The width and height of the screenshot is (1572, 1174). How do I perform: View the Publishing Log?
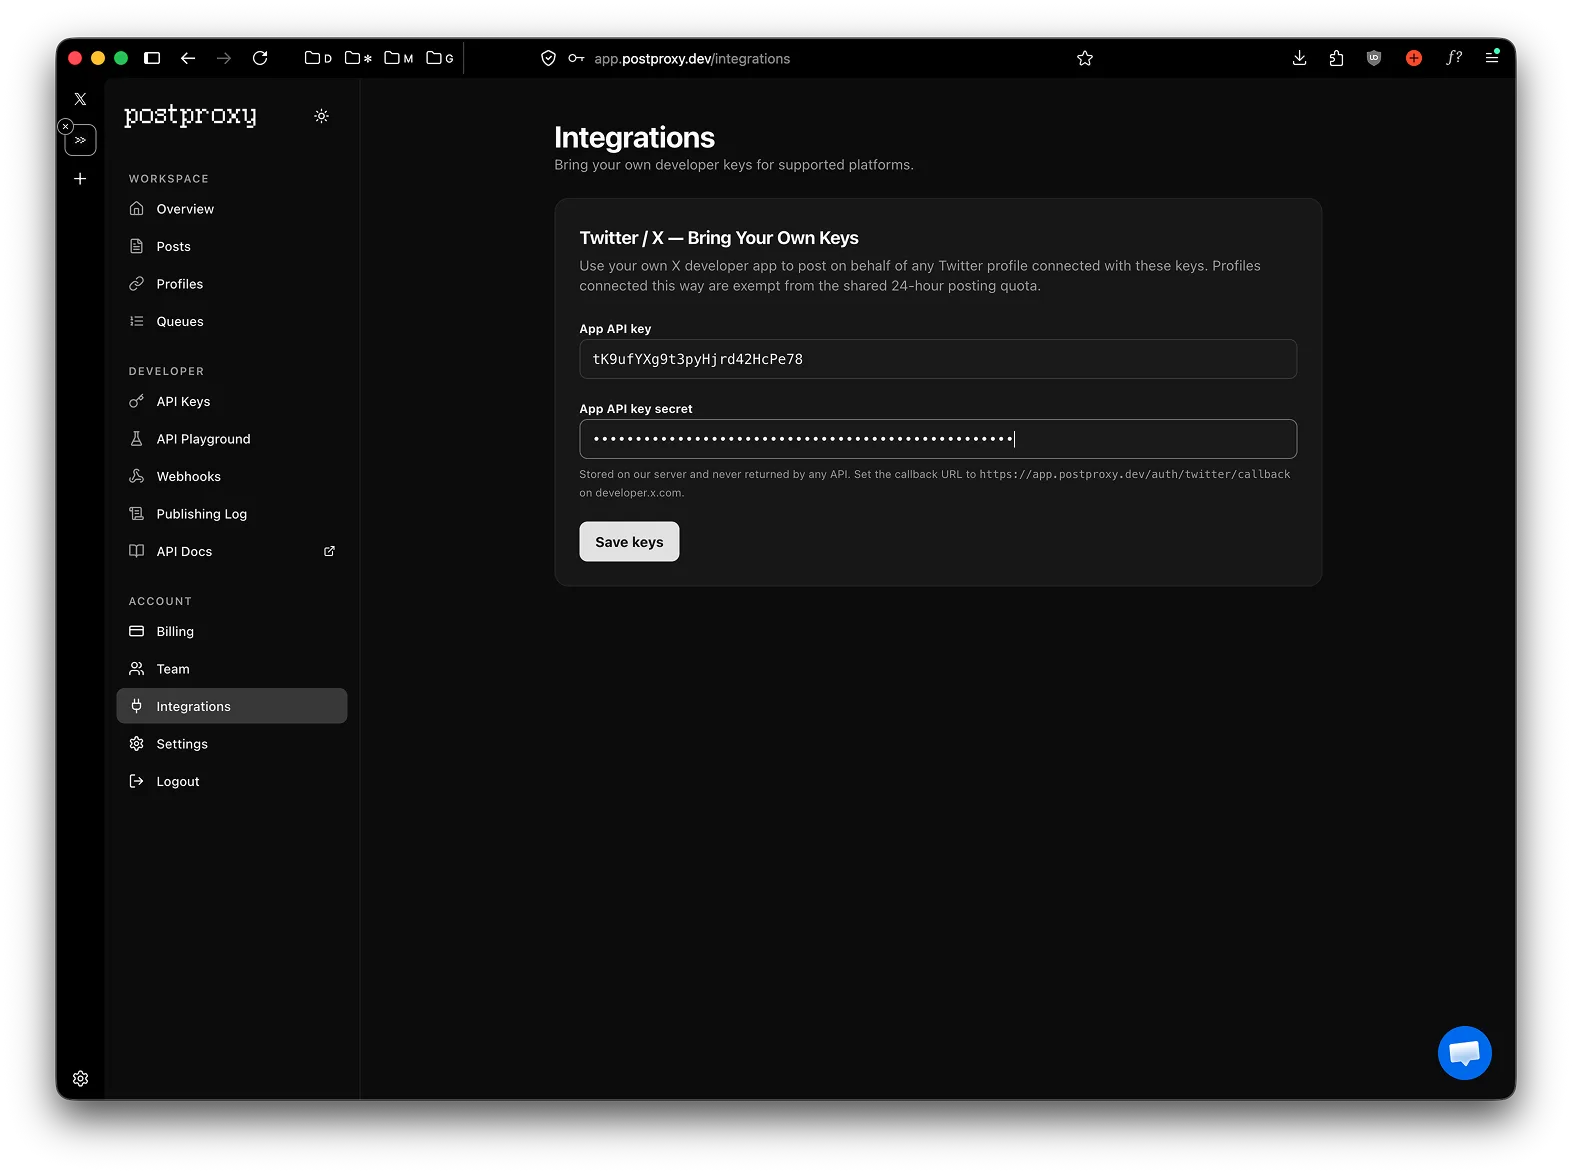coord(232,514)
